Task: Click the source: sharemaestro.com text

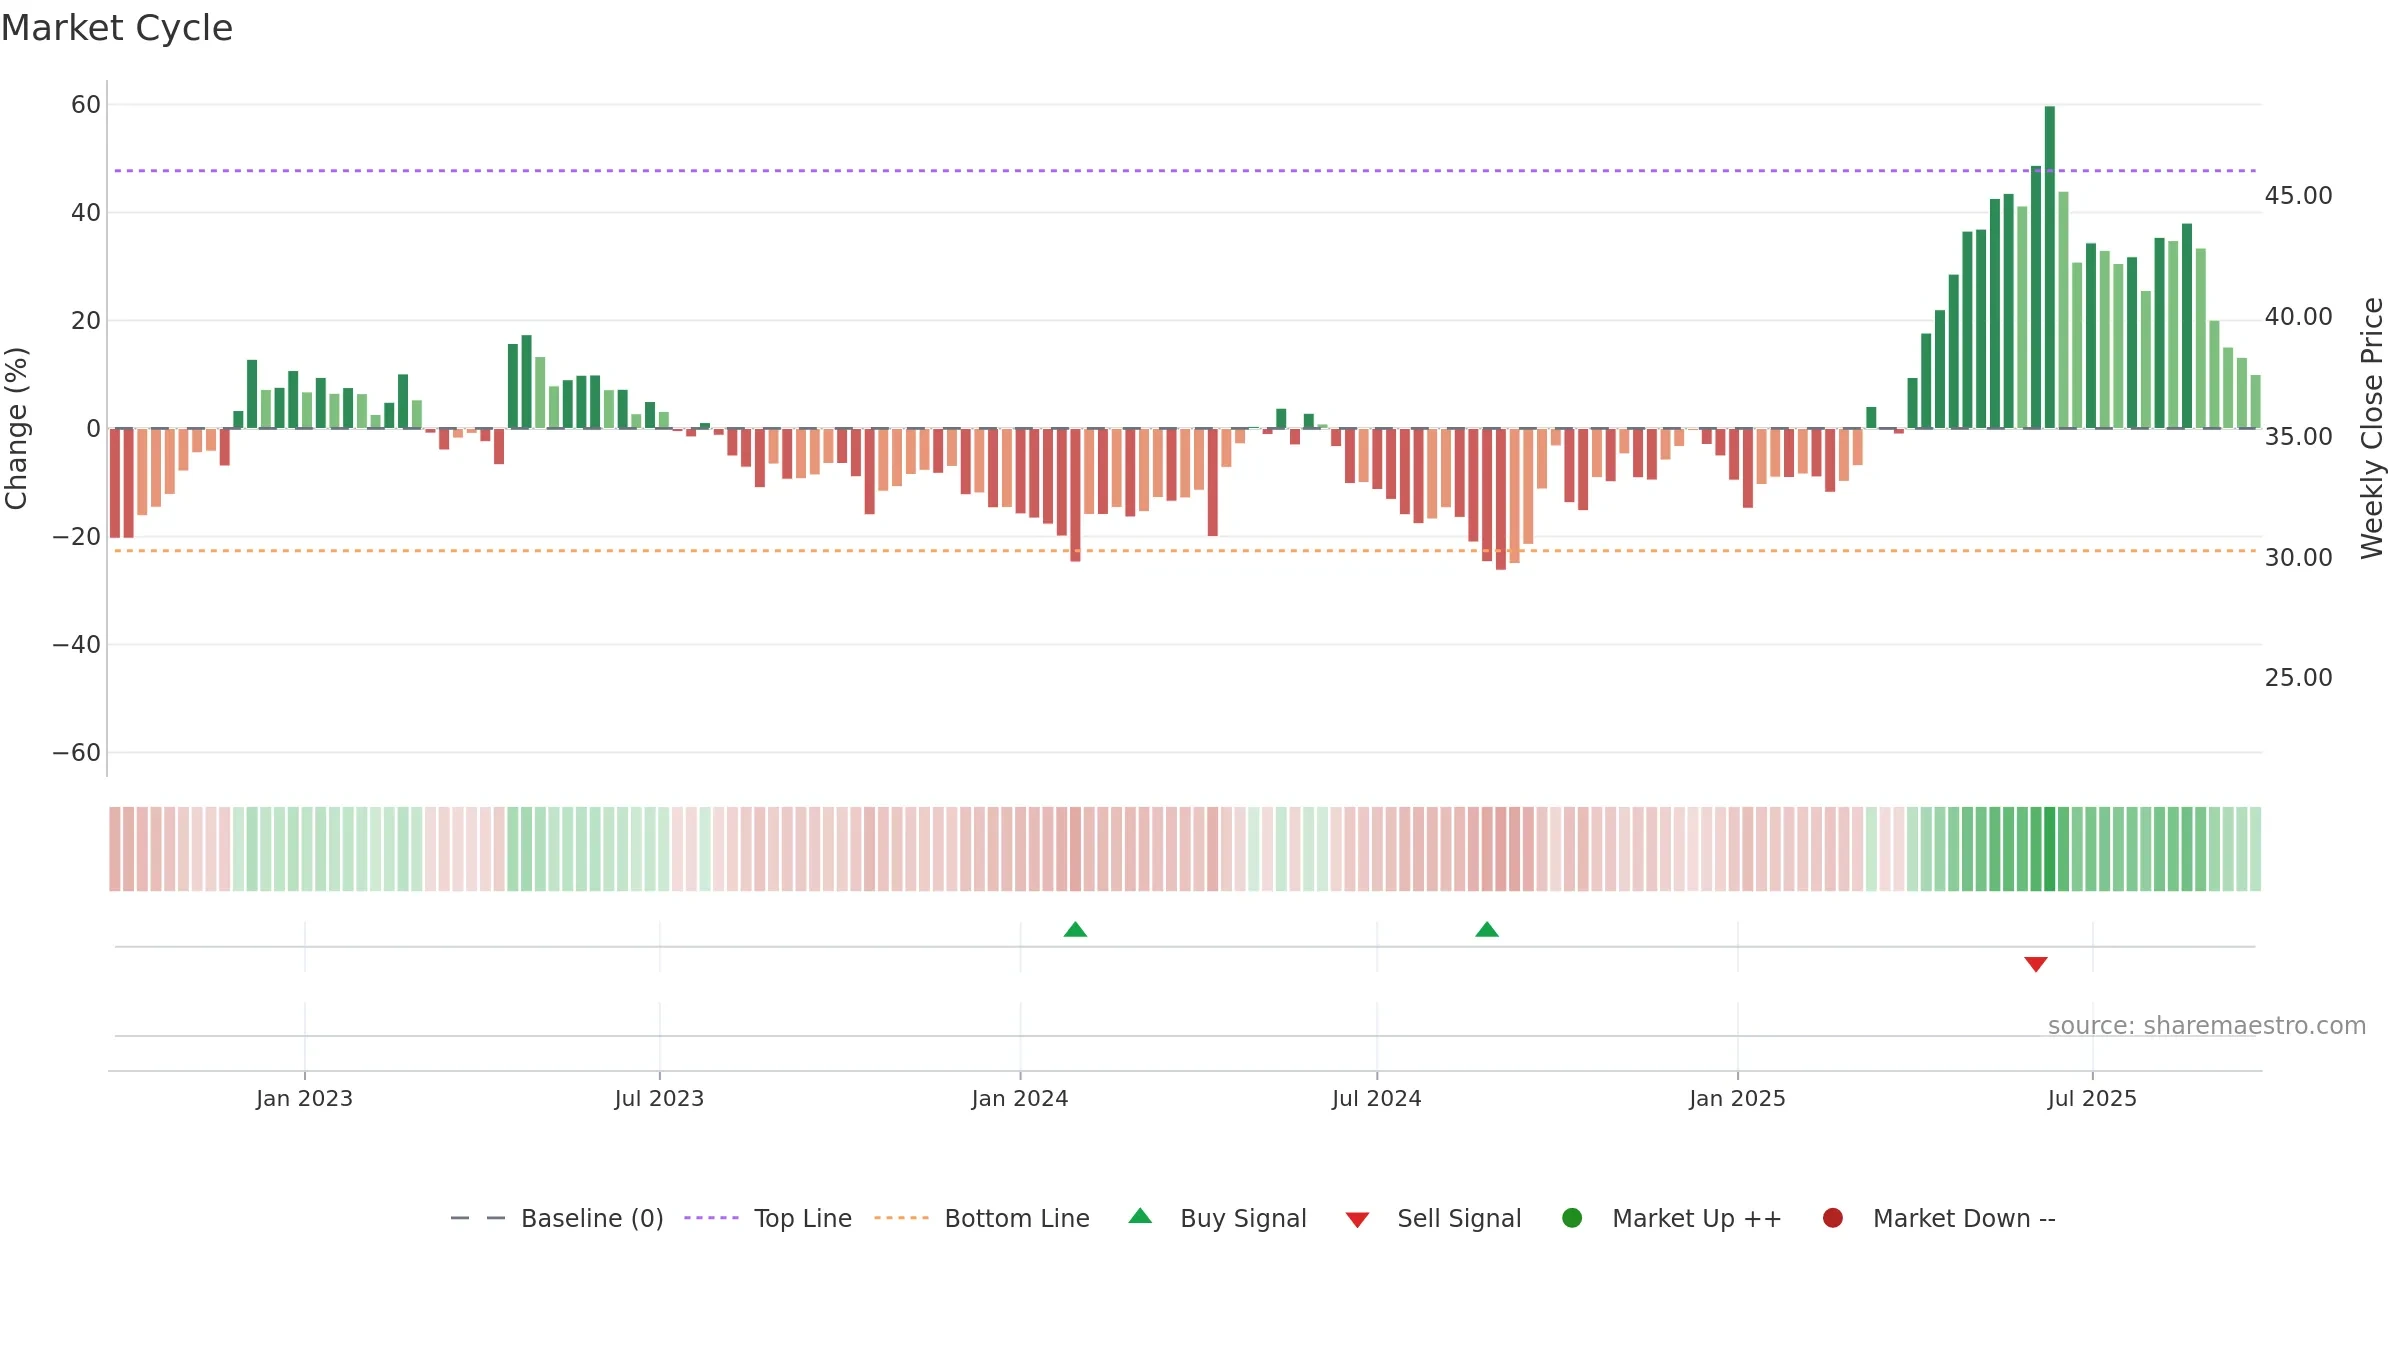Action: tap(2207, 1026)
